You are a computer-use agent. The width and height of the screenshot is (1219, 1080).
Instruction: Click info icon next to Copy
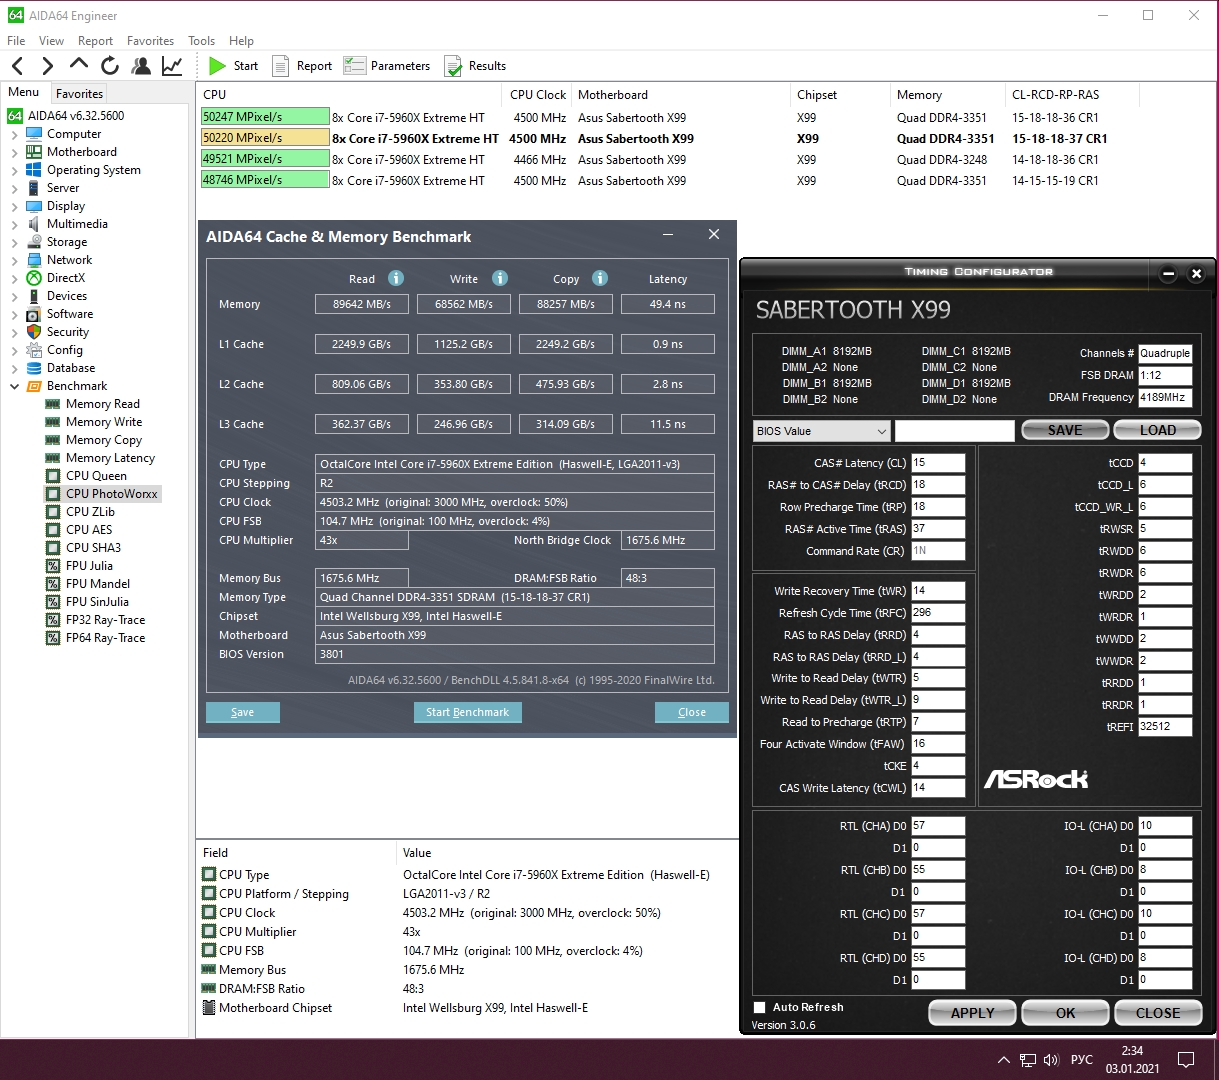coord(600,278)
